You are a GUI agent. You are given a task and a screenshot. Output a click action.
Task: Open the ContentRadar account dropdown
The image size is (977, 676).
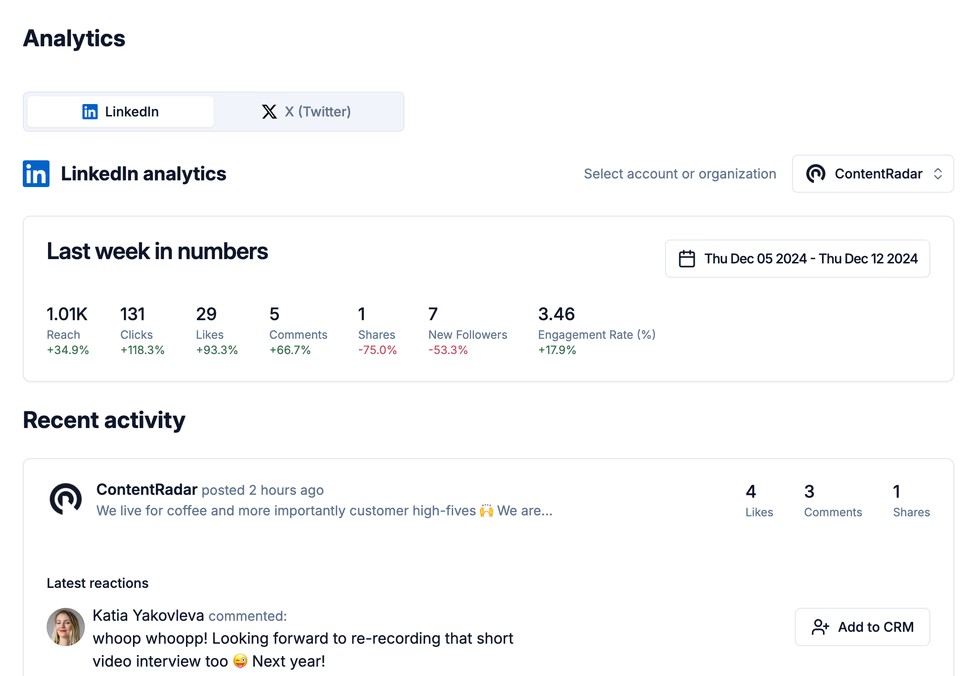tap(872, 174)
